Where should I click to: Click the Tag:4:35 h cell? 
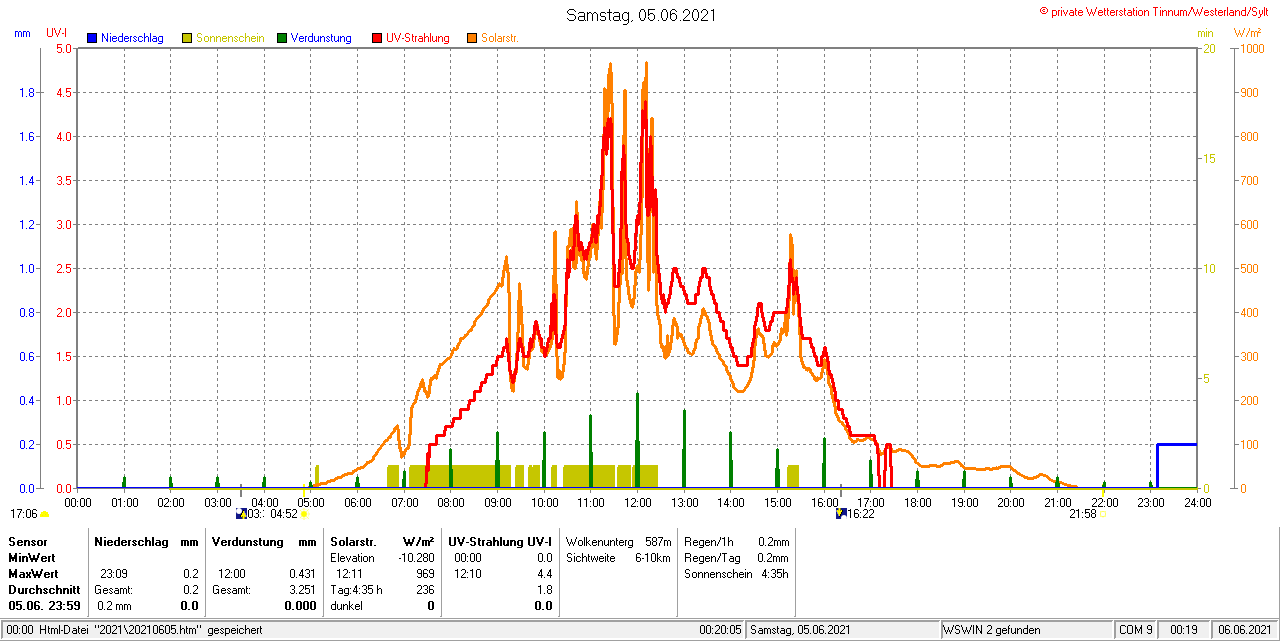coord(356,590)
